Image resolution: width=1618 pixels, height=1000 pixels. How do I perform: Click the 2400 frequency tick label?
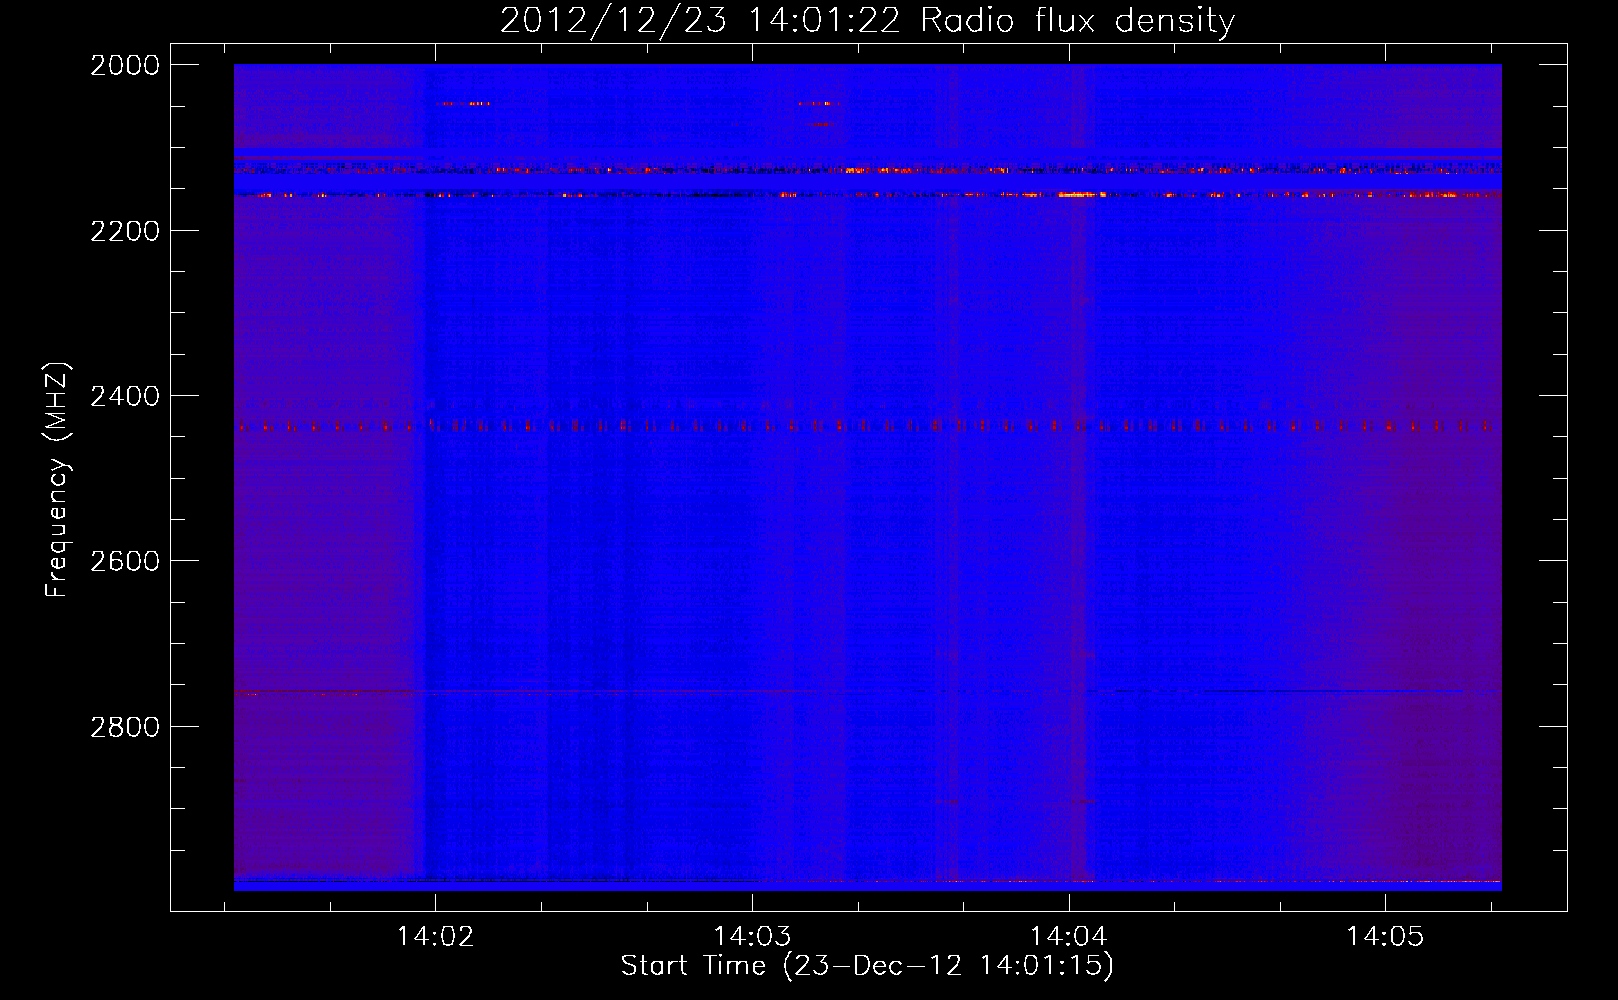coord(125,397)
